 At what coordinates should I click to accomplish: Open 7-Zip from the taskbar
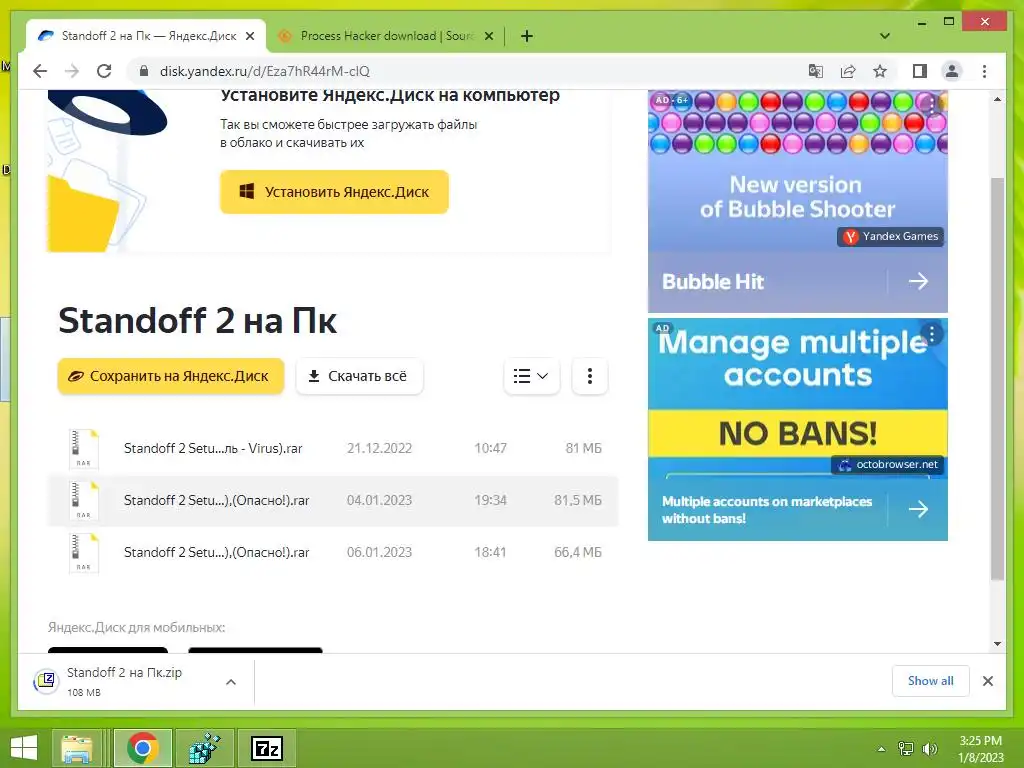coord(266,748)
